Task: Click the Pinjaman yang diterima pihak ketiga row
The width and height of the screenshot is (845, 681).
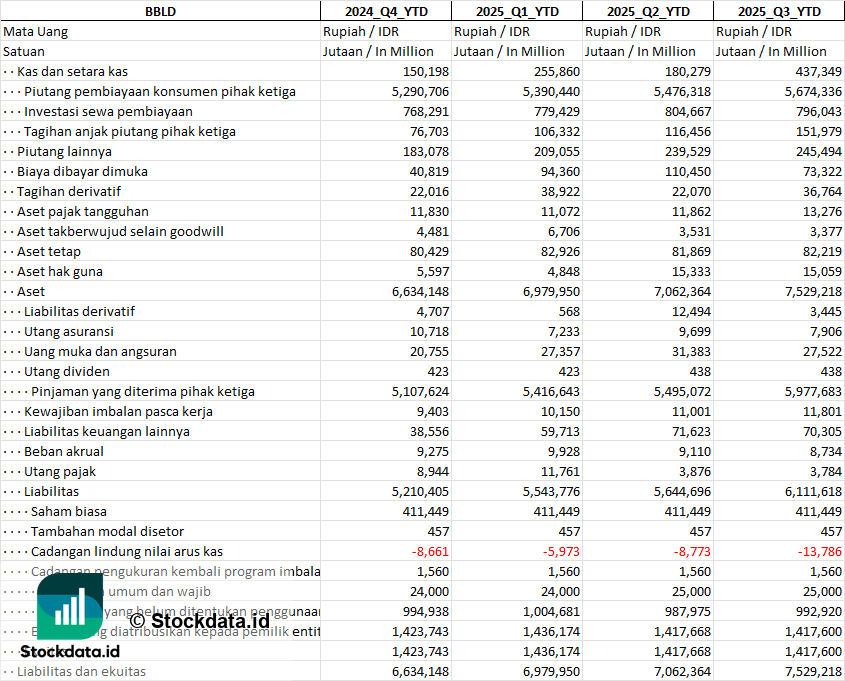Action: click(x=142, y=391)
